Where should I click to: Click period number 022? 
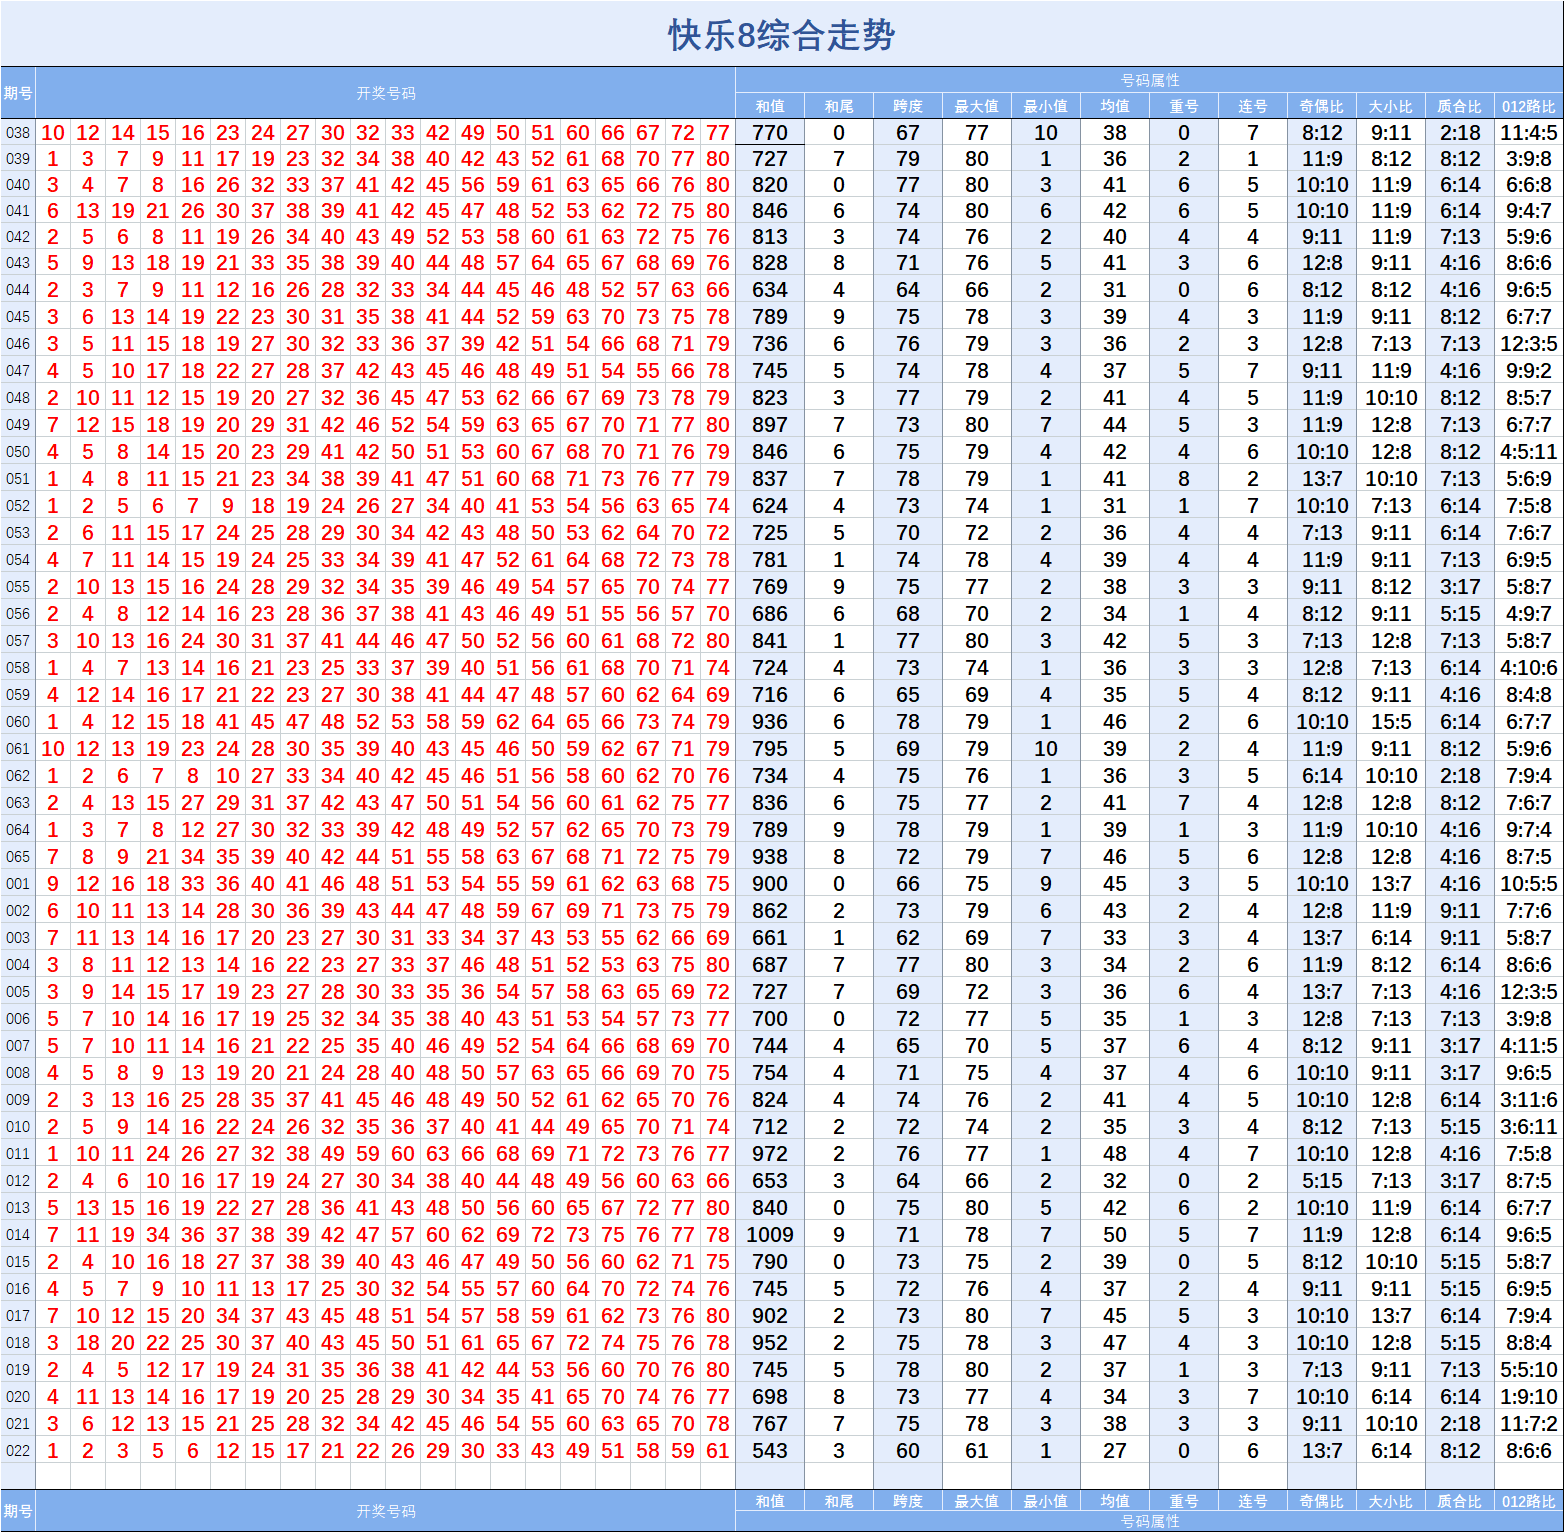point(18,1451)
